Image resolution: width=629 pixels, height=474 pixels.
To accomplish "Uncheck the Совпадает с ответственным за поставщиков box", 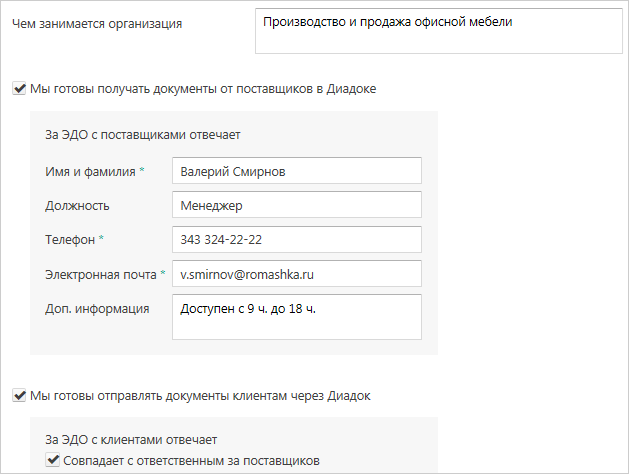I will (53, 460).
